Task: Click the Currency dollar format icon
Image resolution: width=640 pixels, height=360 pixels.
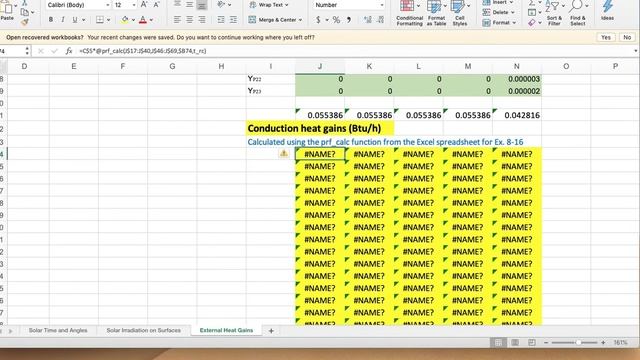Action: pyautogui.click(x=318, y=20)
